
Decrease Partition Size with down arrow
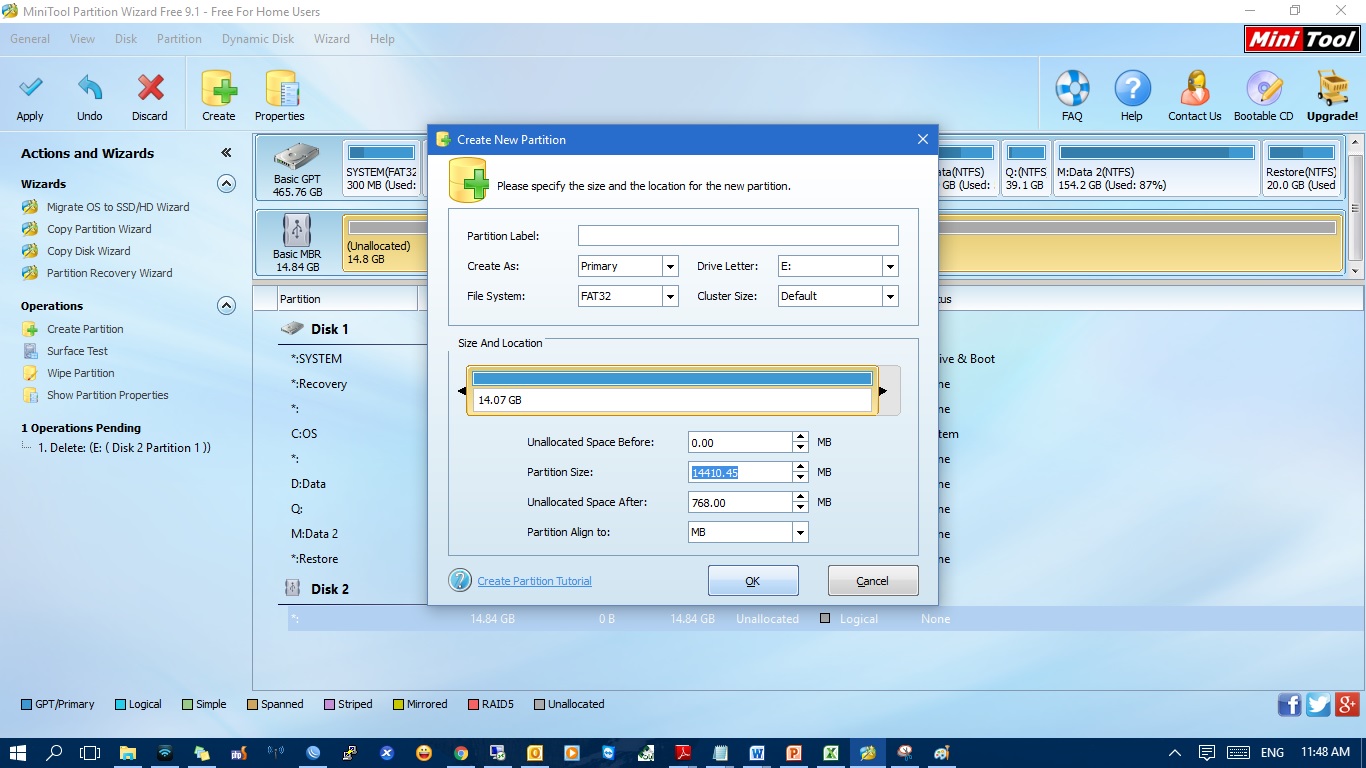(x=800, y=477)
